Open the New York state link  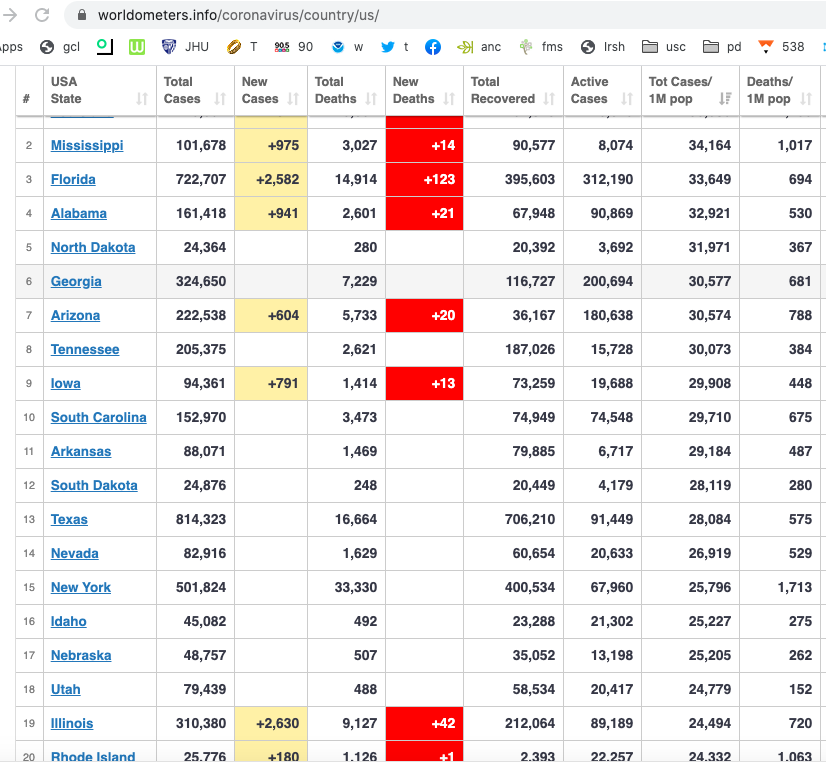(81, 587)
